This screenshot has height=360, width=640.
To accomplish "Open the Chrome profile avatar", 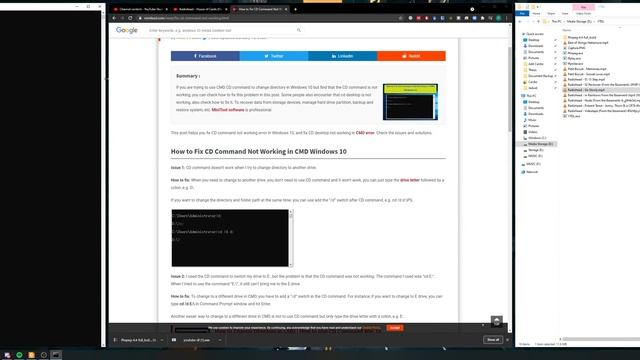I will (x=498, y=18).
